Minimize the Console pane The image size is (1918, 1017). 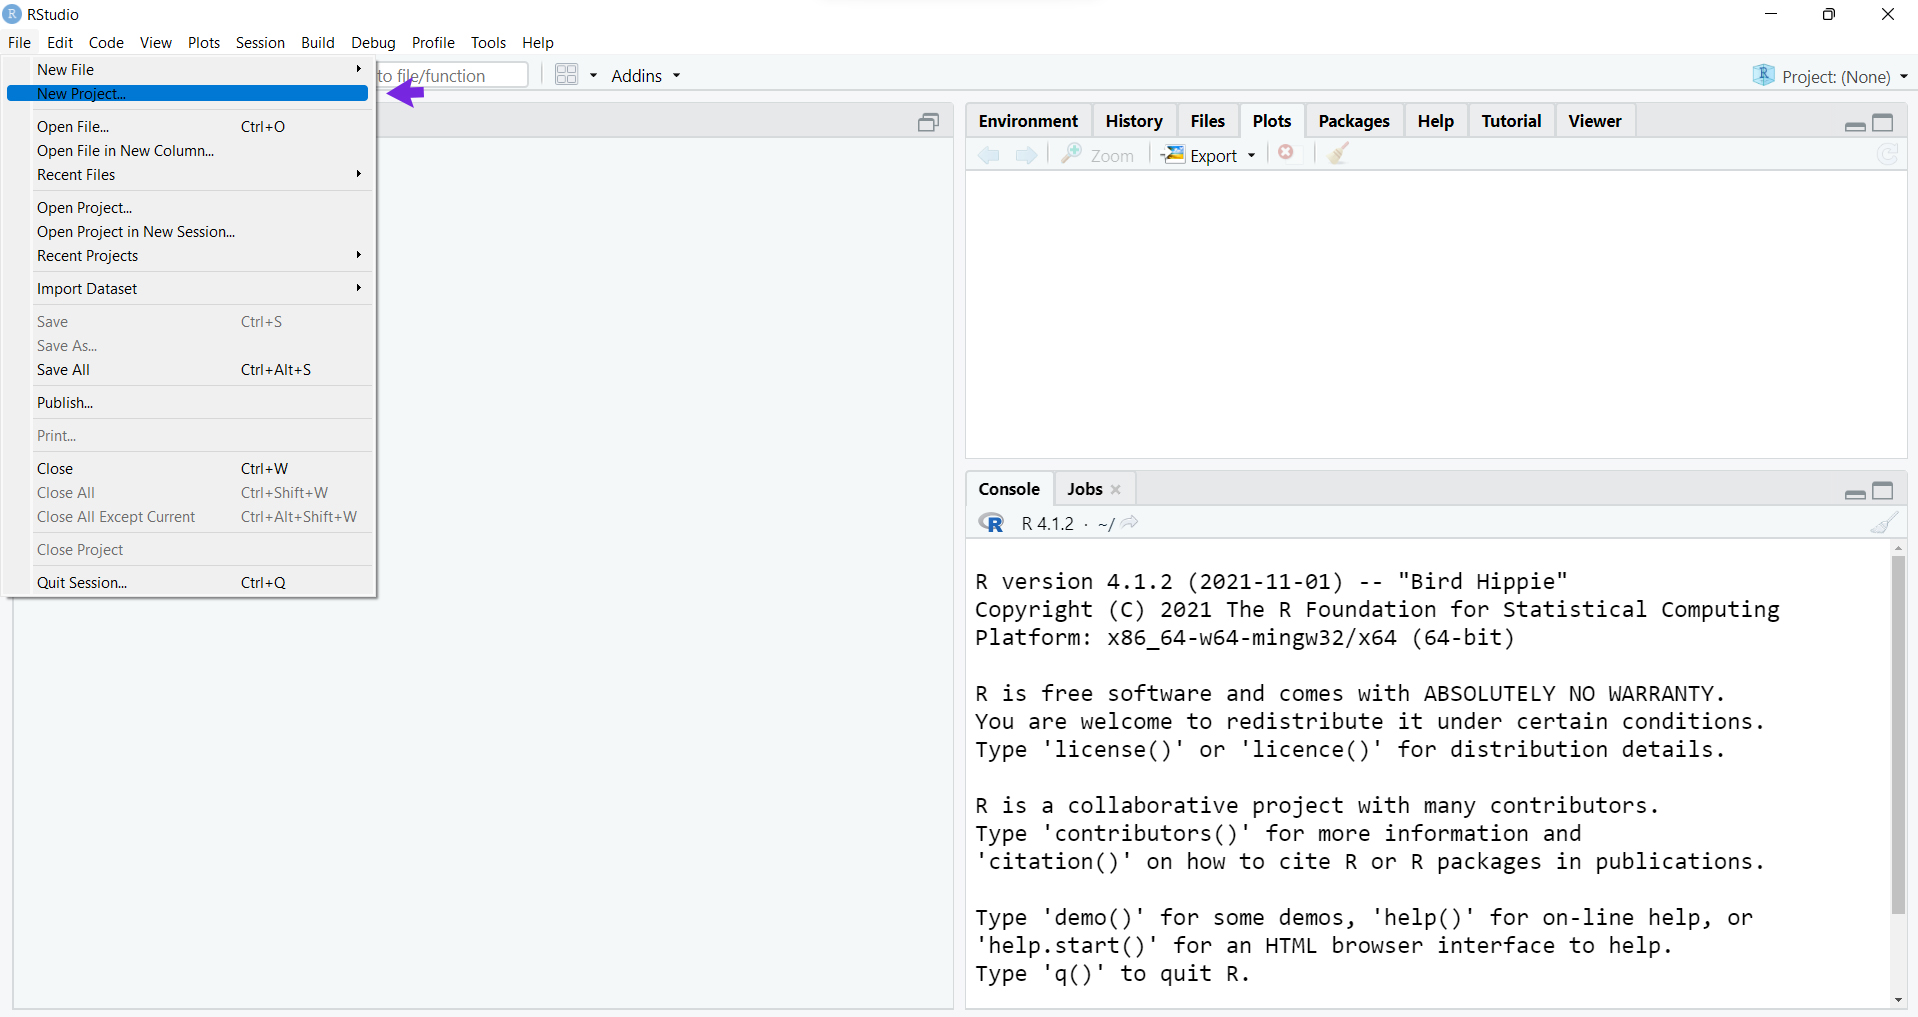click(x=1855, y=493)
